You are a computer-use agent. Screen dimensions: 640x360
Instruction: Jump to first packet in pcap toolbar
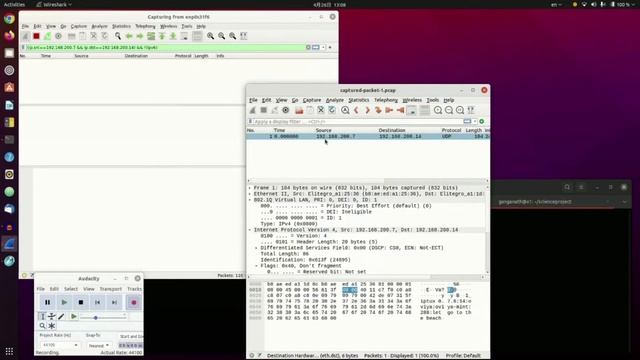[389, 110]
